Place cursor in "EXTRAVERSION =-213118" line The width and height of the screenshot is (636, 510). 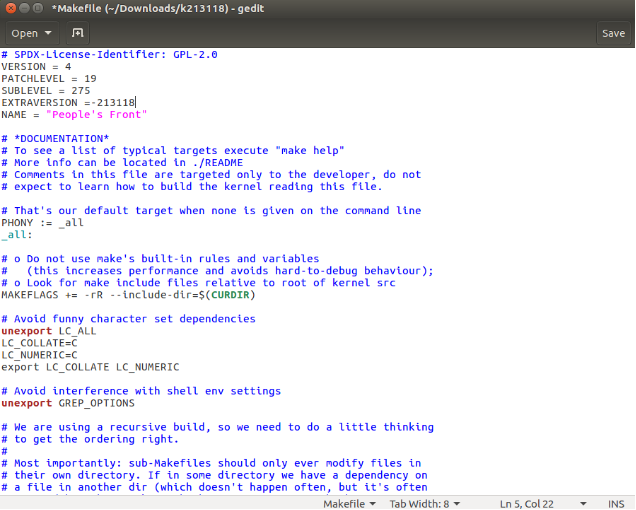click(68, 103)
